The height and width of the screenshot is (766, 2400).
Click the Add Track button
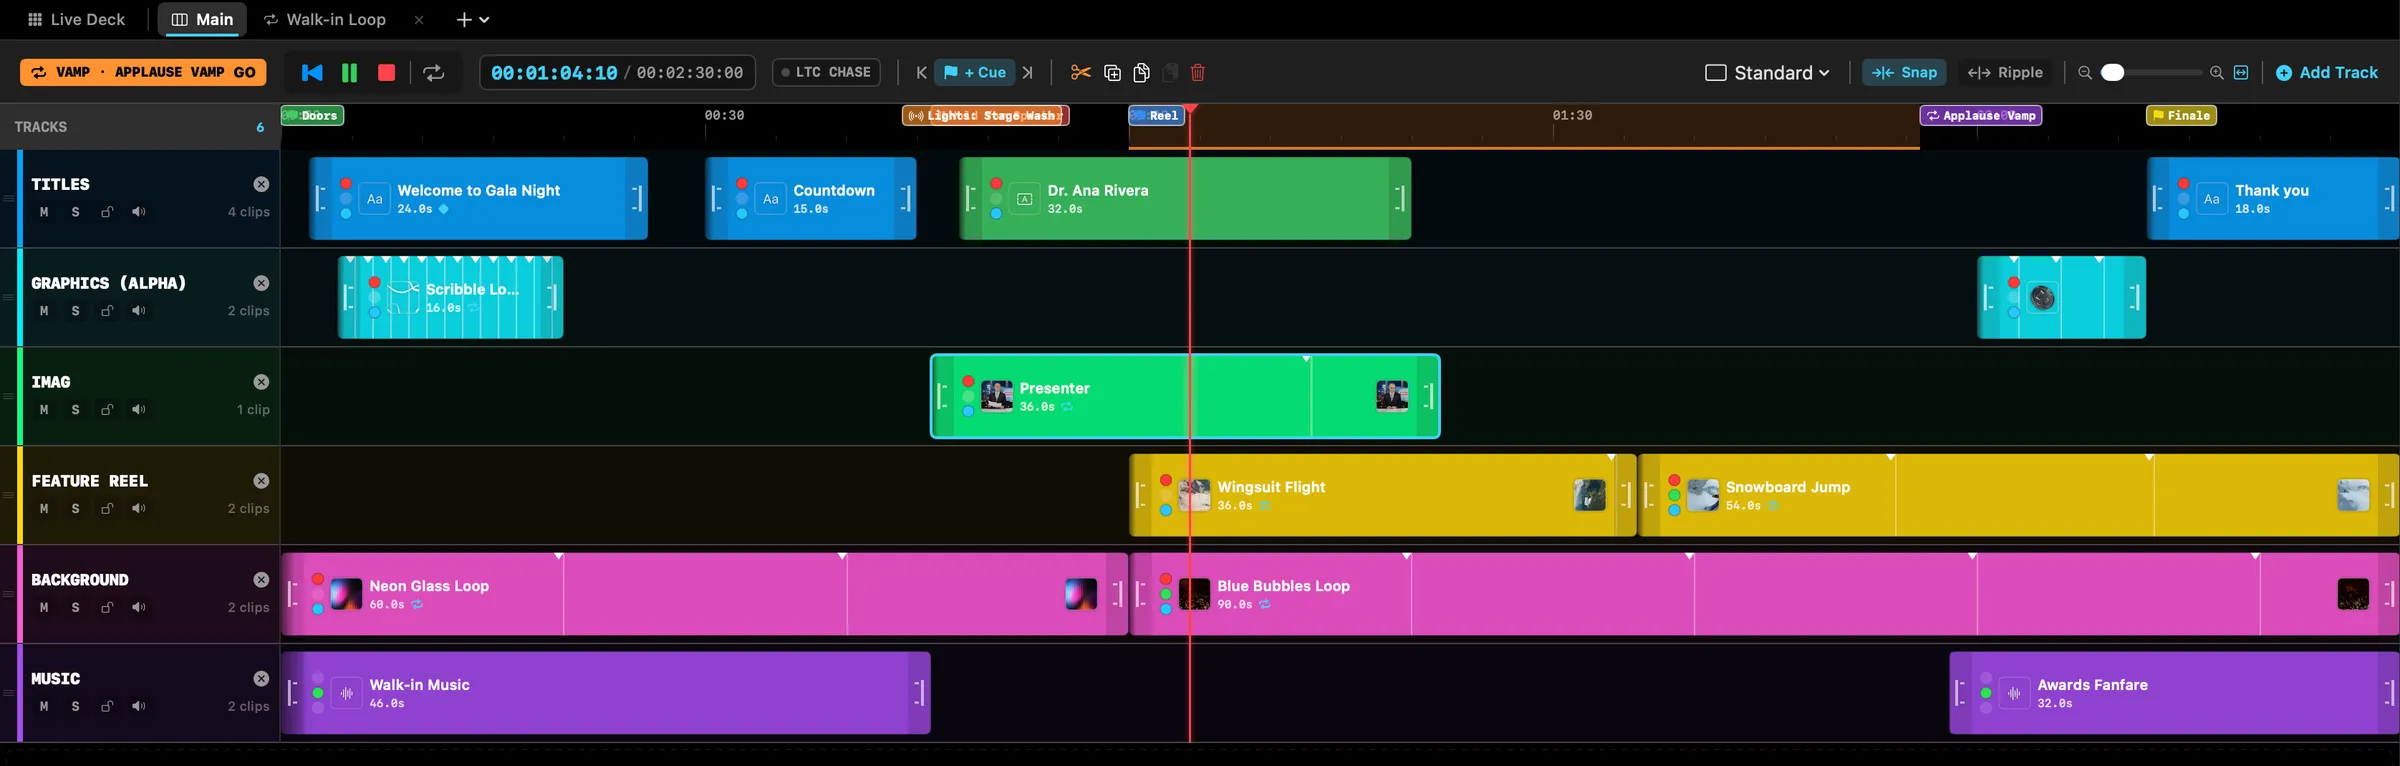click(2327, 72)
